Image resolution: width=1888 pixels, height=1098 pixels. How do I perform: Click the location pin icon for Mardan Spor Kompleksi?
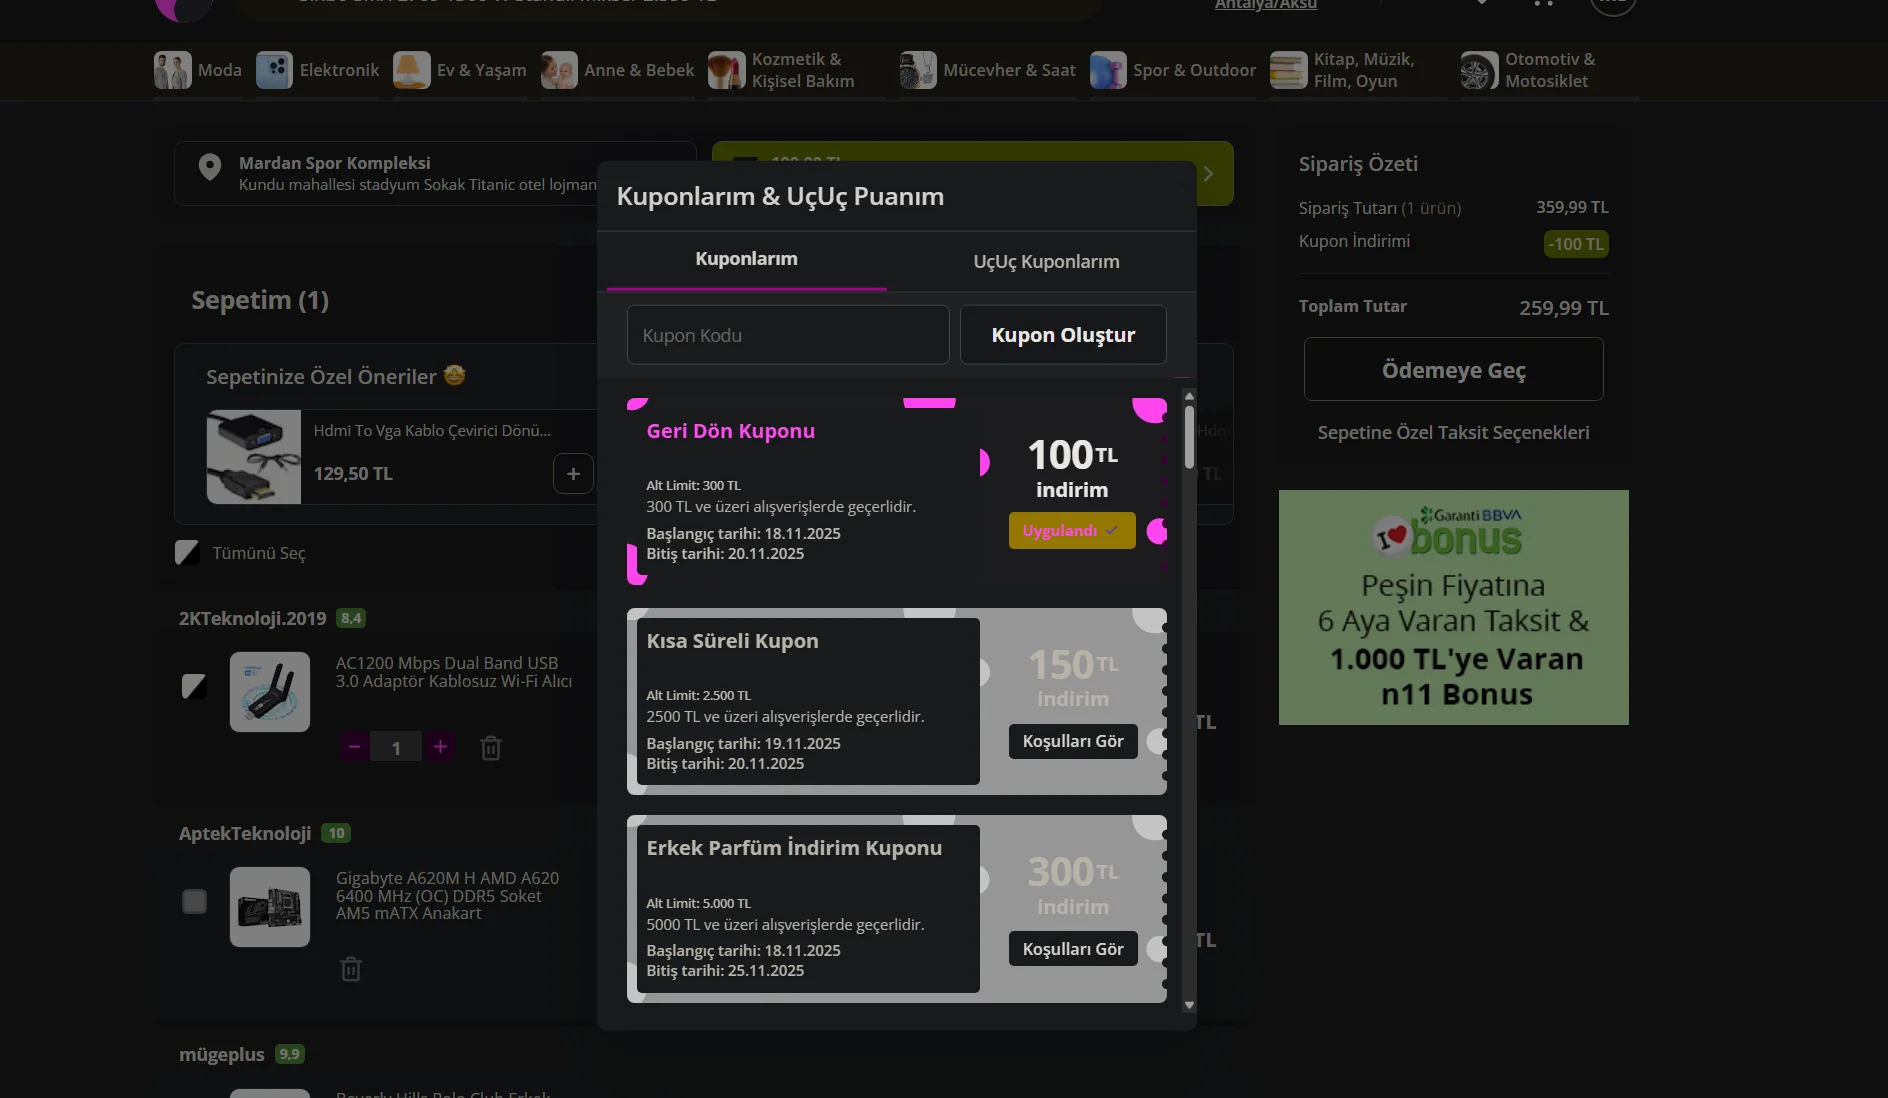click(210, 167)
